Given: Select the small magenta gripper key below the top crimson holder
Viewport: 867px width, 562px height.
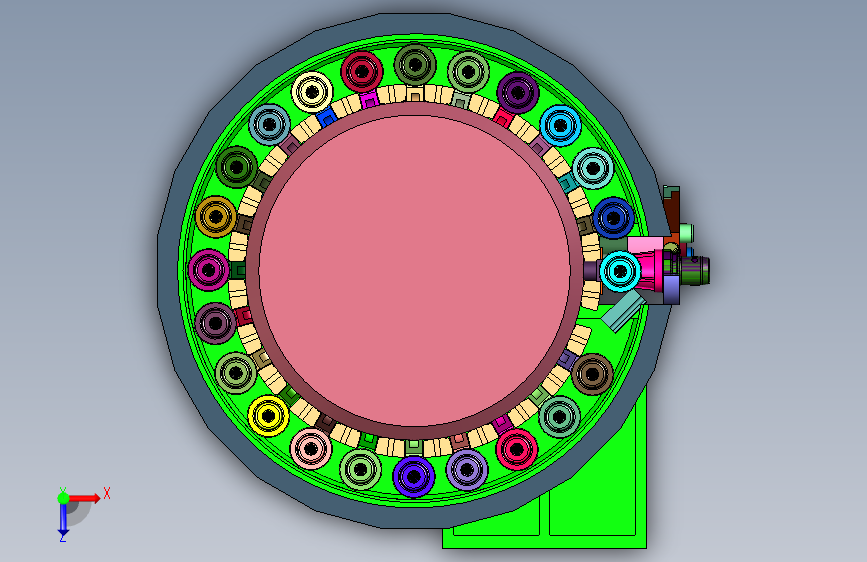Looking at the screenshot, I should click(x=369, y=101).
